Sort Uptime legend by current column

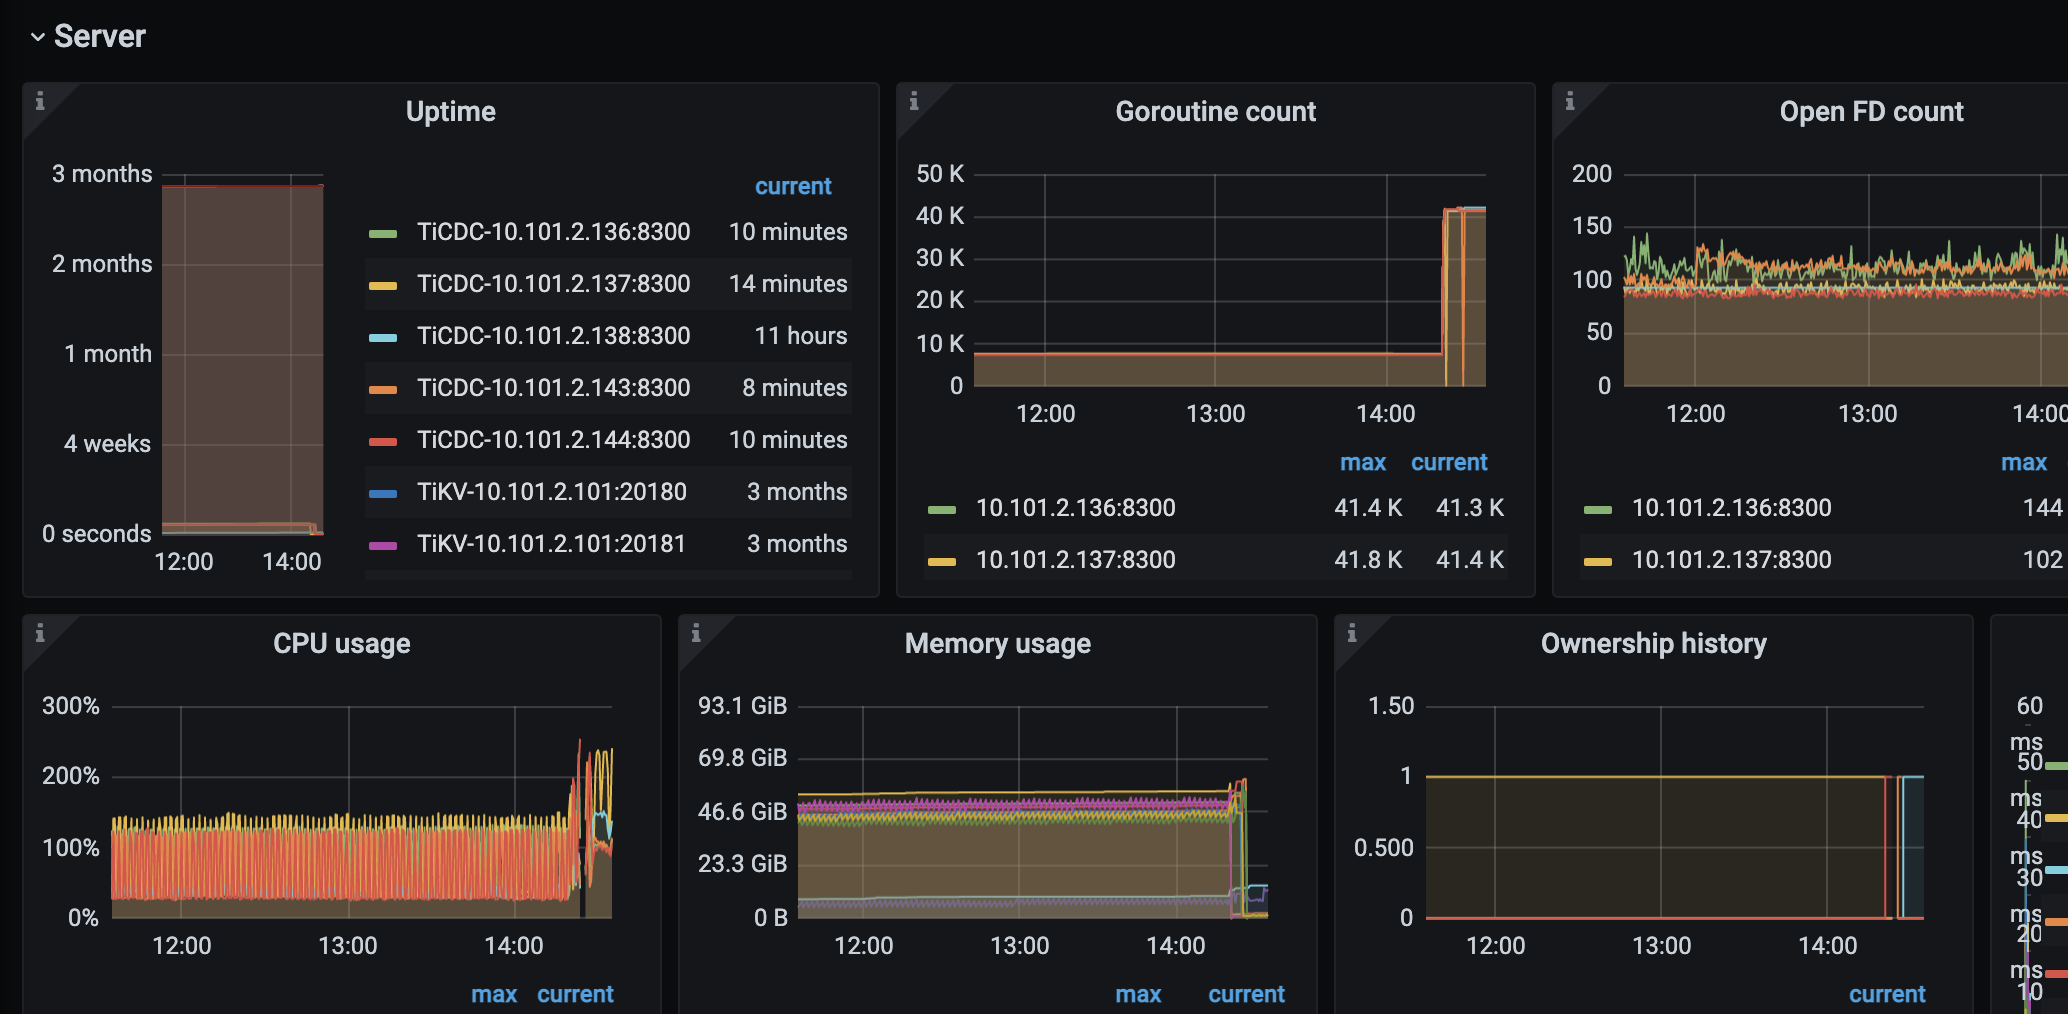click(x=792, y=186)
